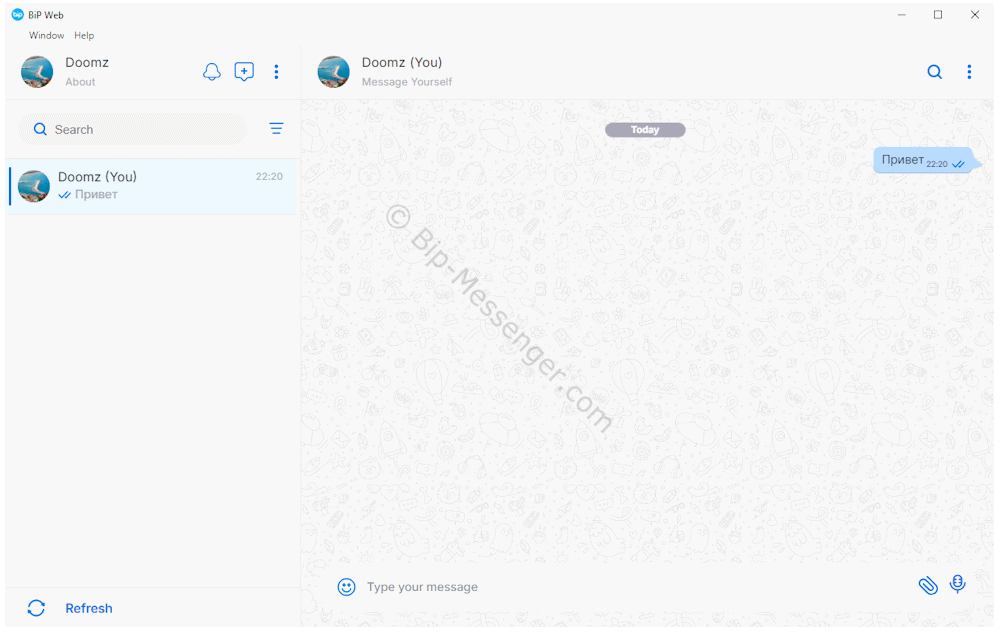Viewport: 1000px width, 633px height.
Task: Open sidebar three-dot options menu
Action: (x=276, y=71)
